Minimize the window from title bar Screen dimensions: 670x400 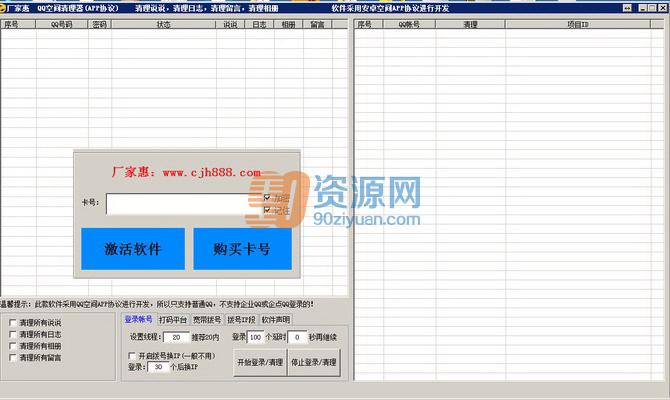tap(642, 8)
